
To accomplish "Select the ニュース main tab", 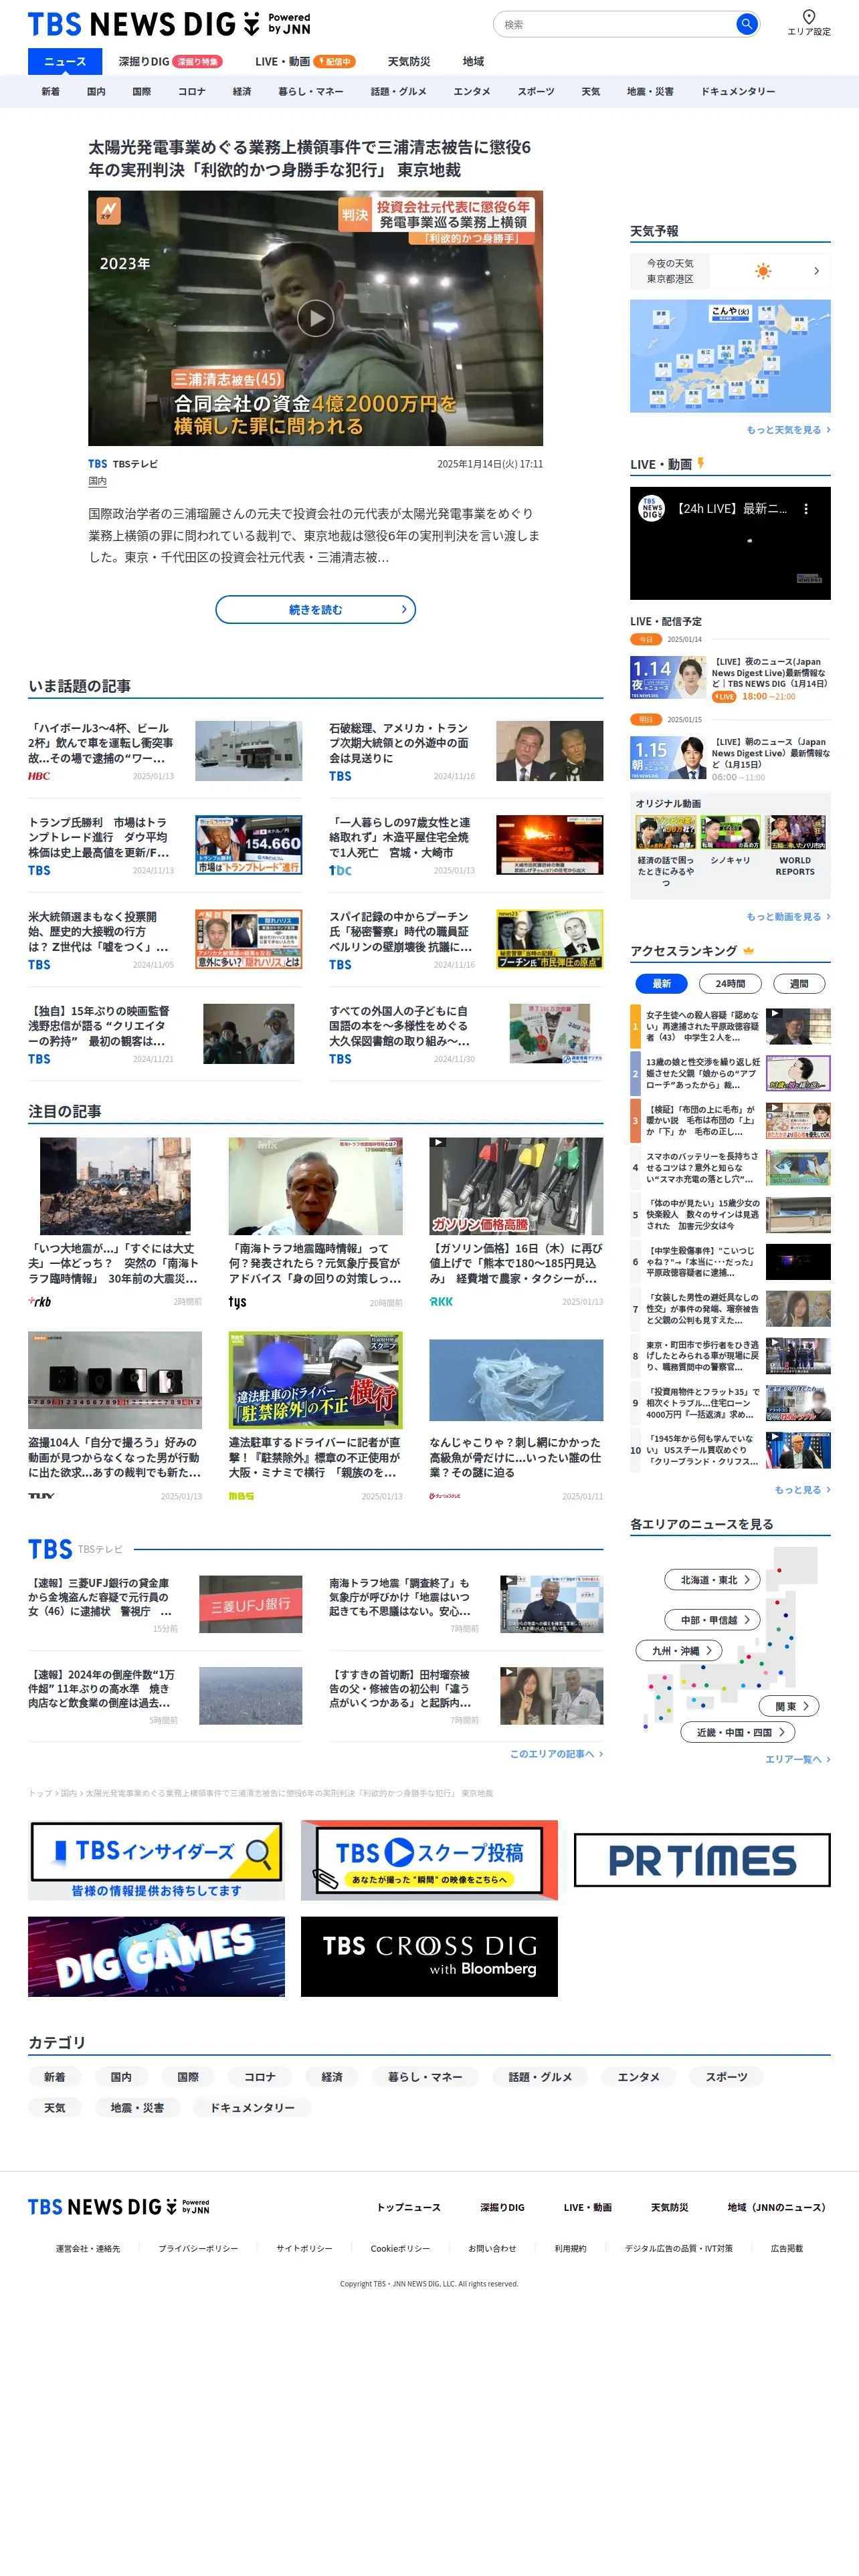I will pos(65,62).
